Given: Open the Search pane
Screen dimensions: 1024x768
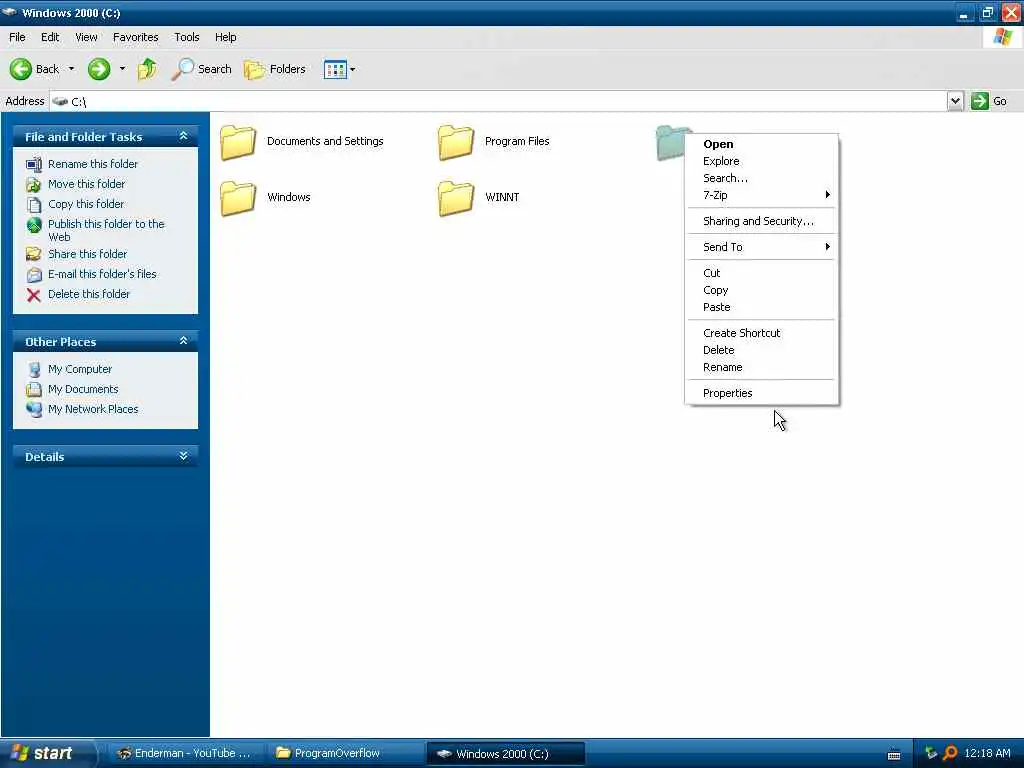Looking at the screenshot, I should point(202,69).
